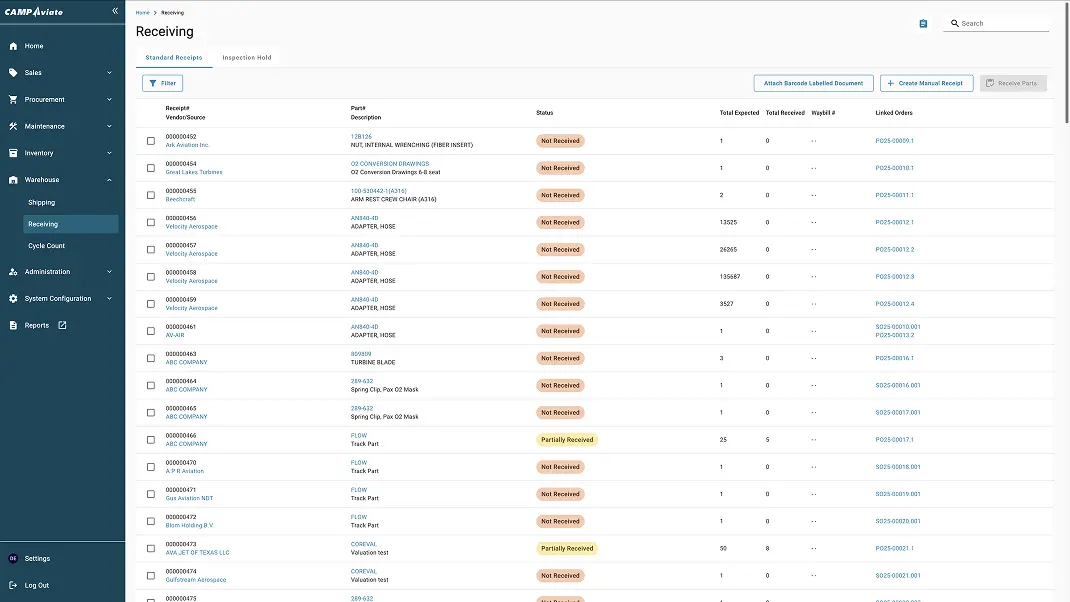Image resolution: width=1070 pixels, height=602 pixels.
Task: Open the Filter button
Action: (x=162, y=83)
